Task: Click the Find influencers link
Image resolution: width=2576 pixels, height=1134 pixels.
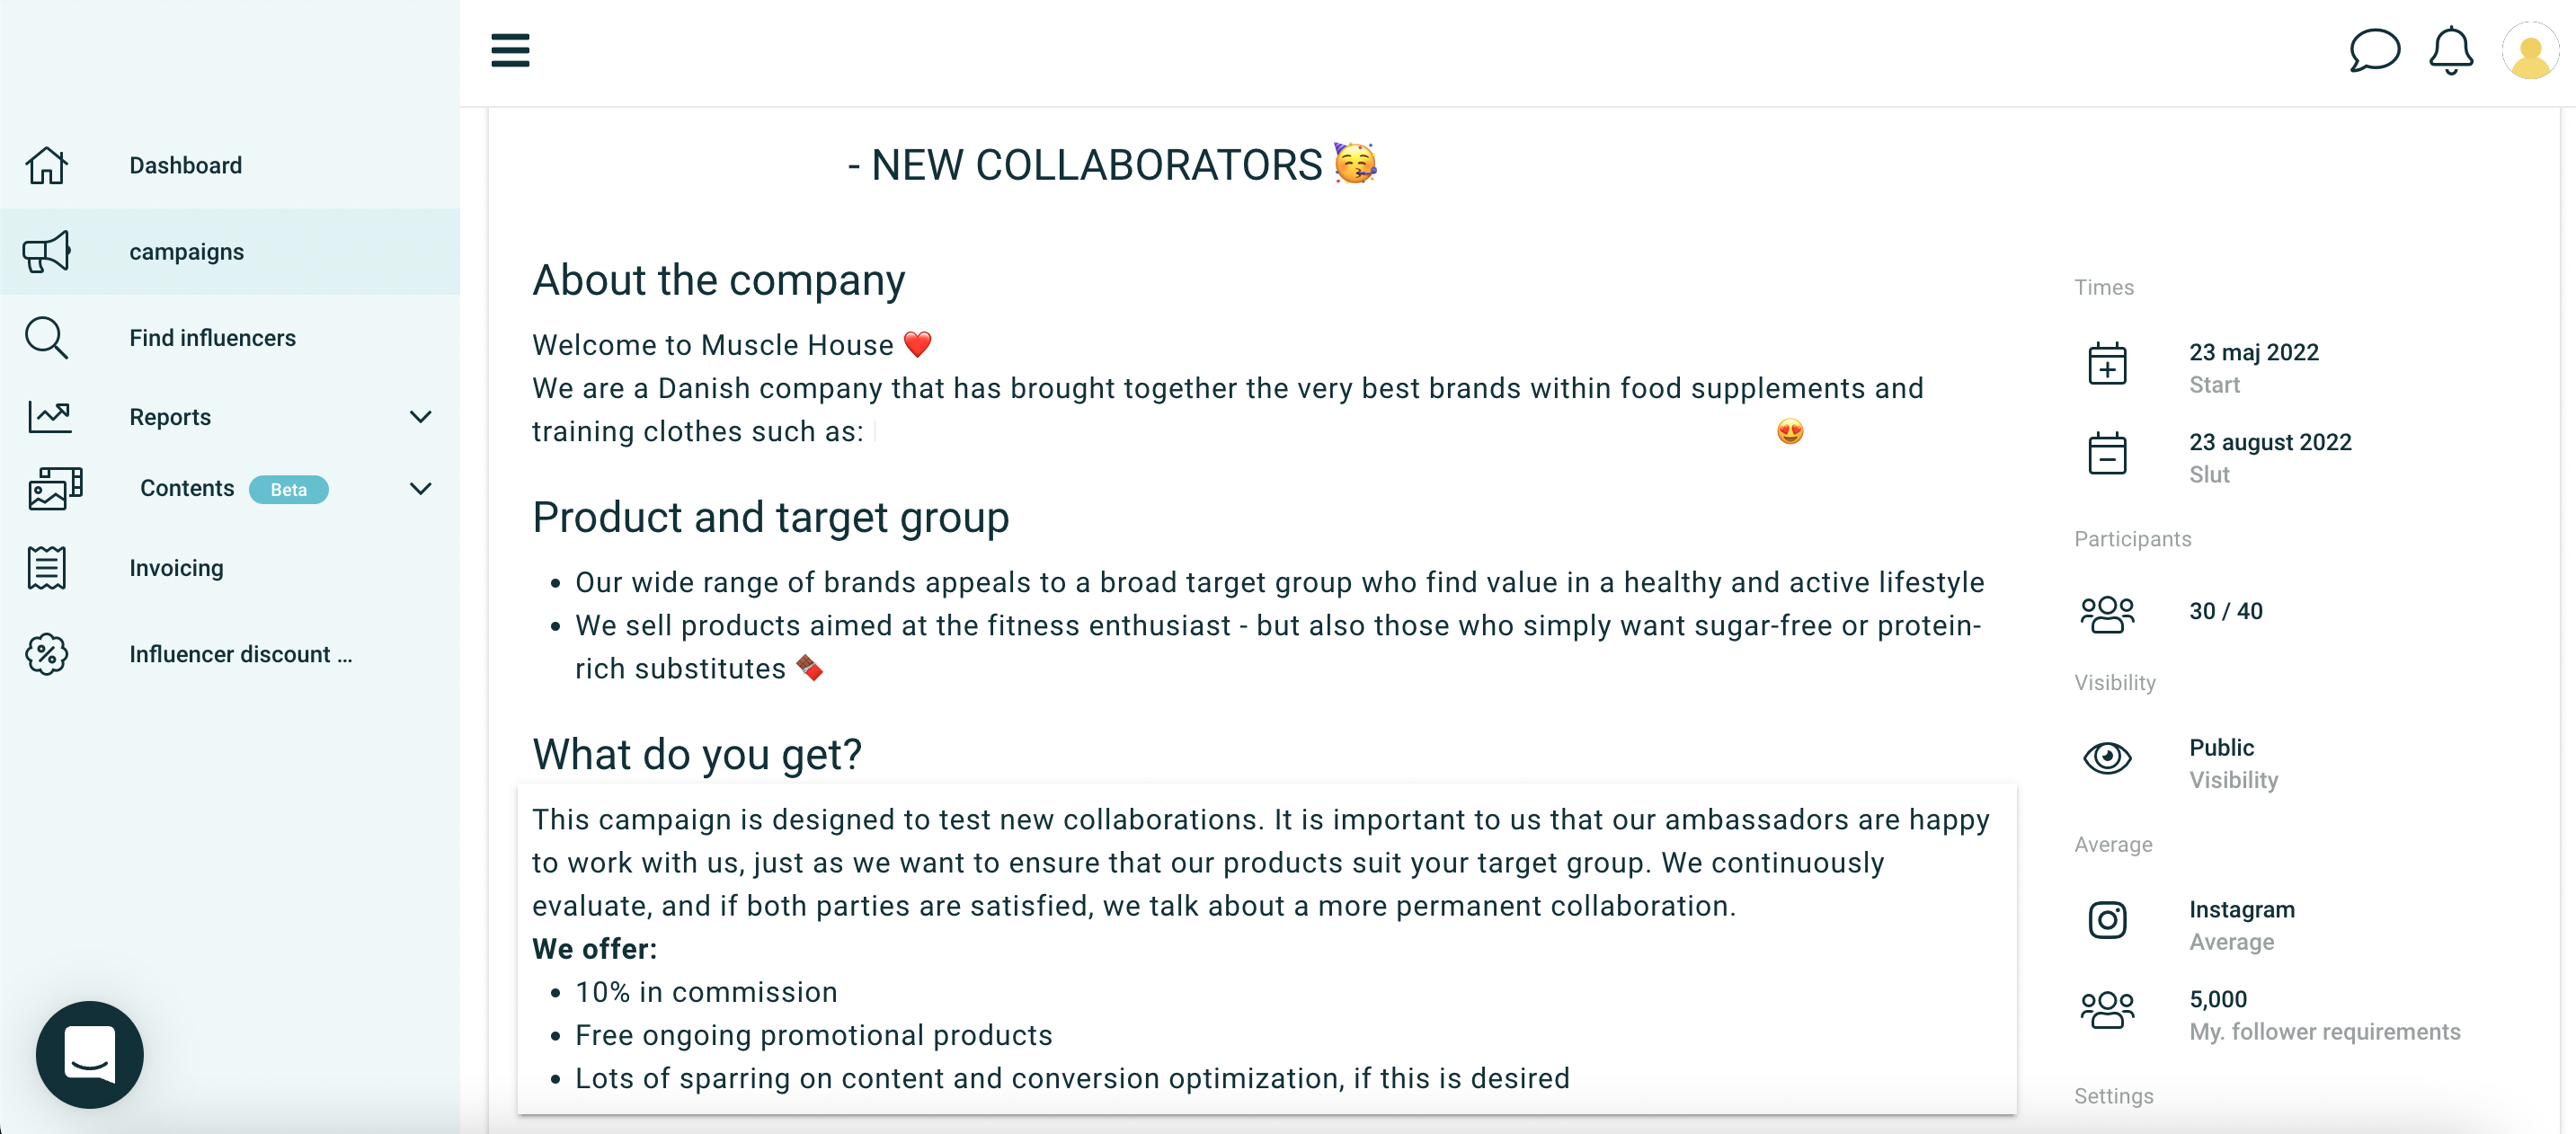Action: [212, 338]
